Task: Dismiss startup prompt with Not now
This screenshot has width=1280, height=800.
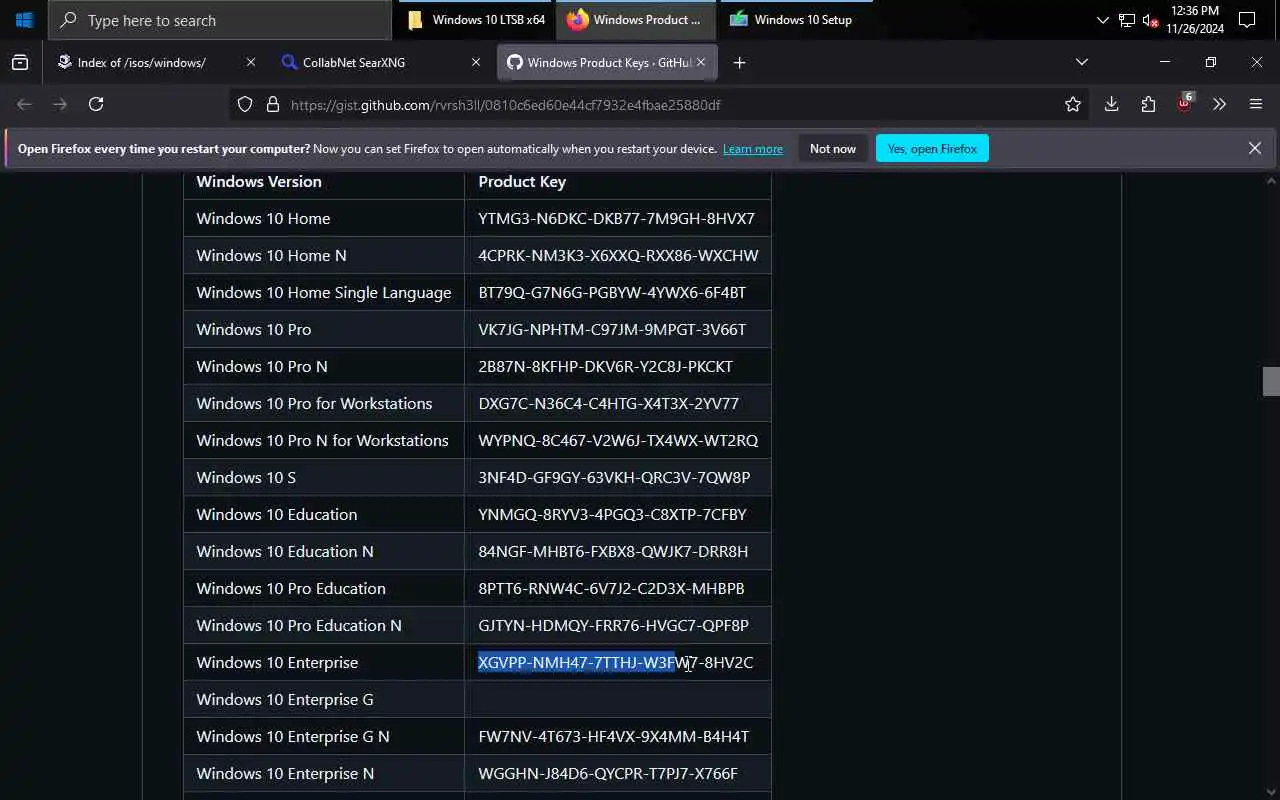Action: coord(833,148)
